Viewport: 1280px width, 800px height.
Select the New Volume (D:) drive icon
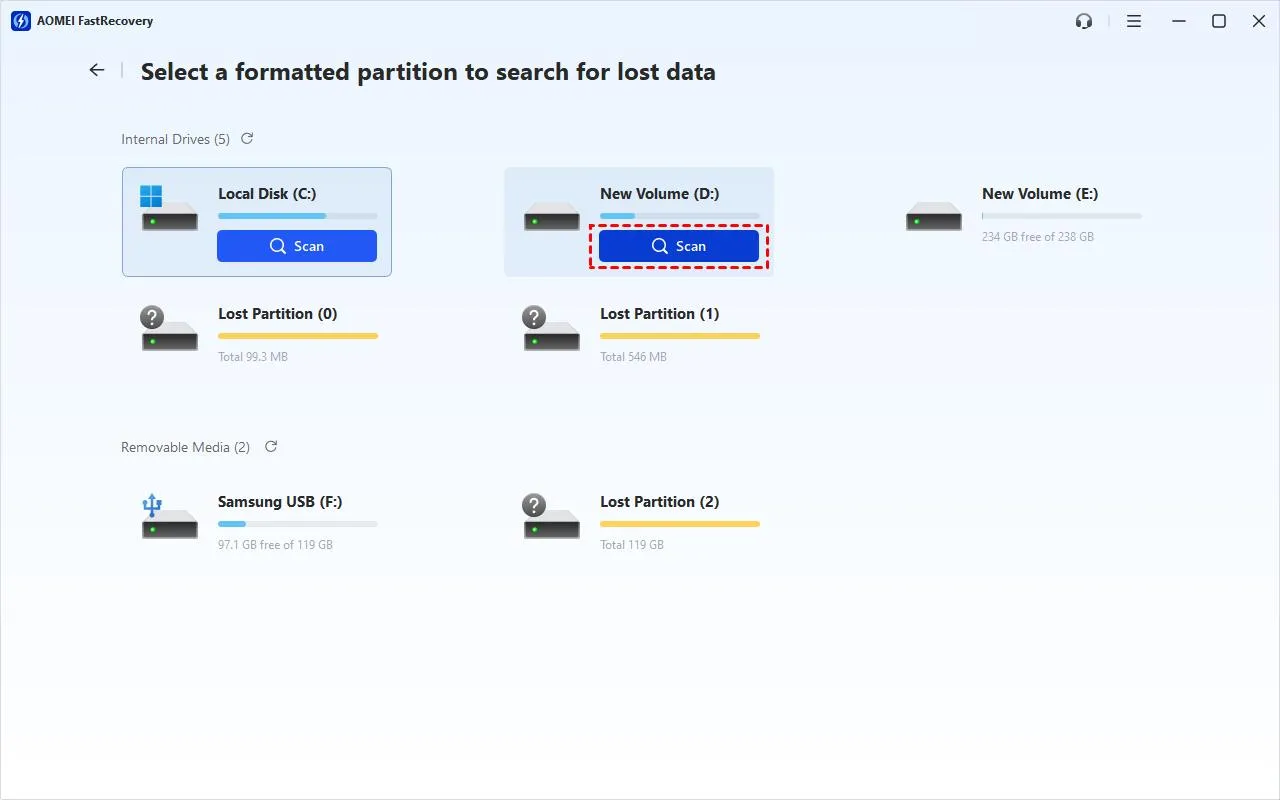tap(552, 216)
